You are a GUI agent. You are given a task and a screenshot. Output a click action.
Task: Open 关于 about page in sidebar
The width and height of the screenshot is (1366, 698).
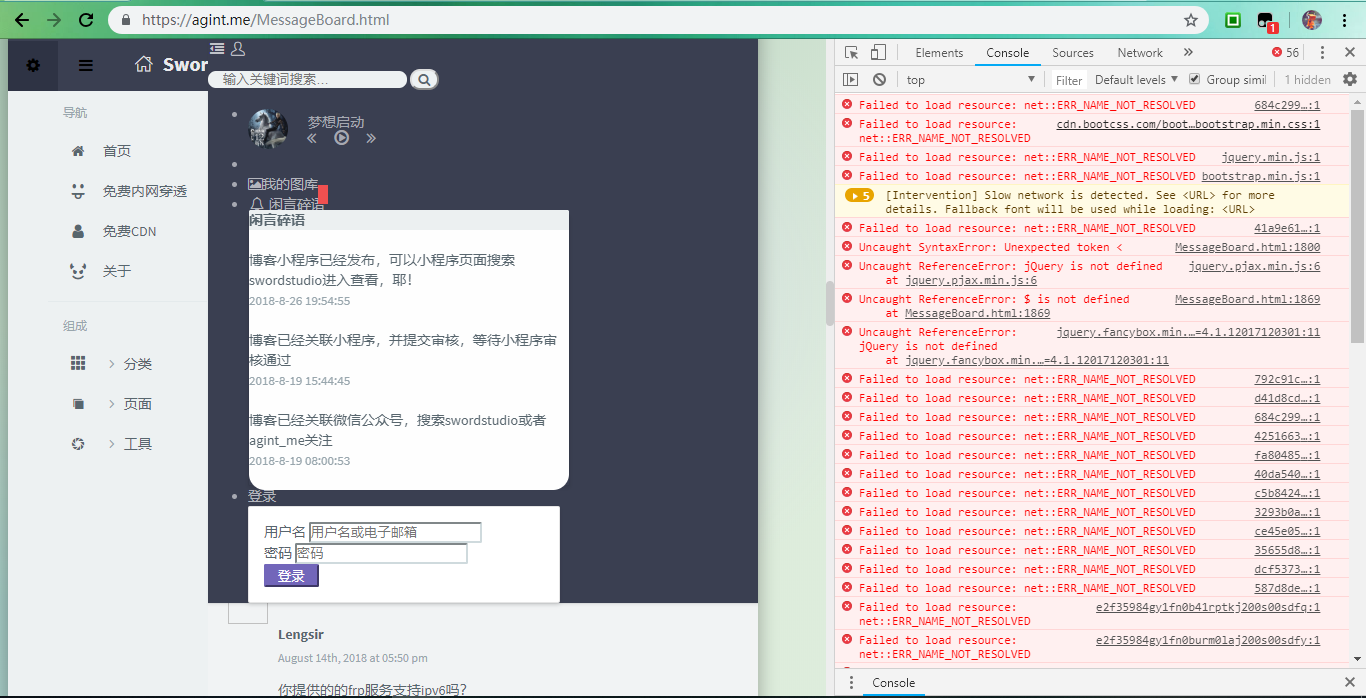tap(116, 271)
